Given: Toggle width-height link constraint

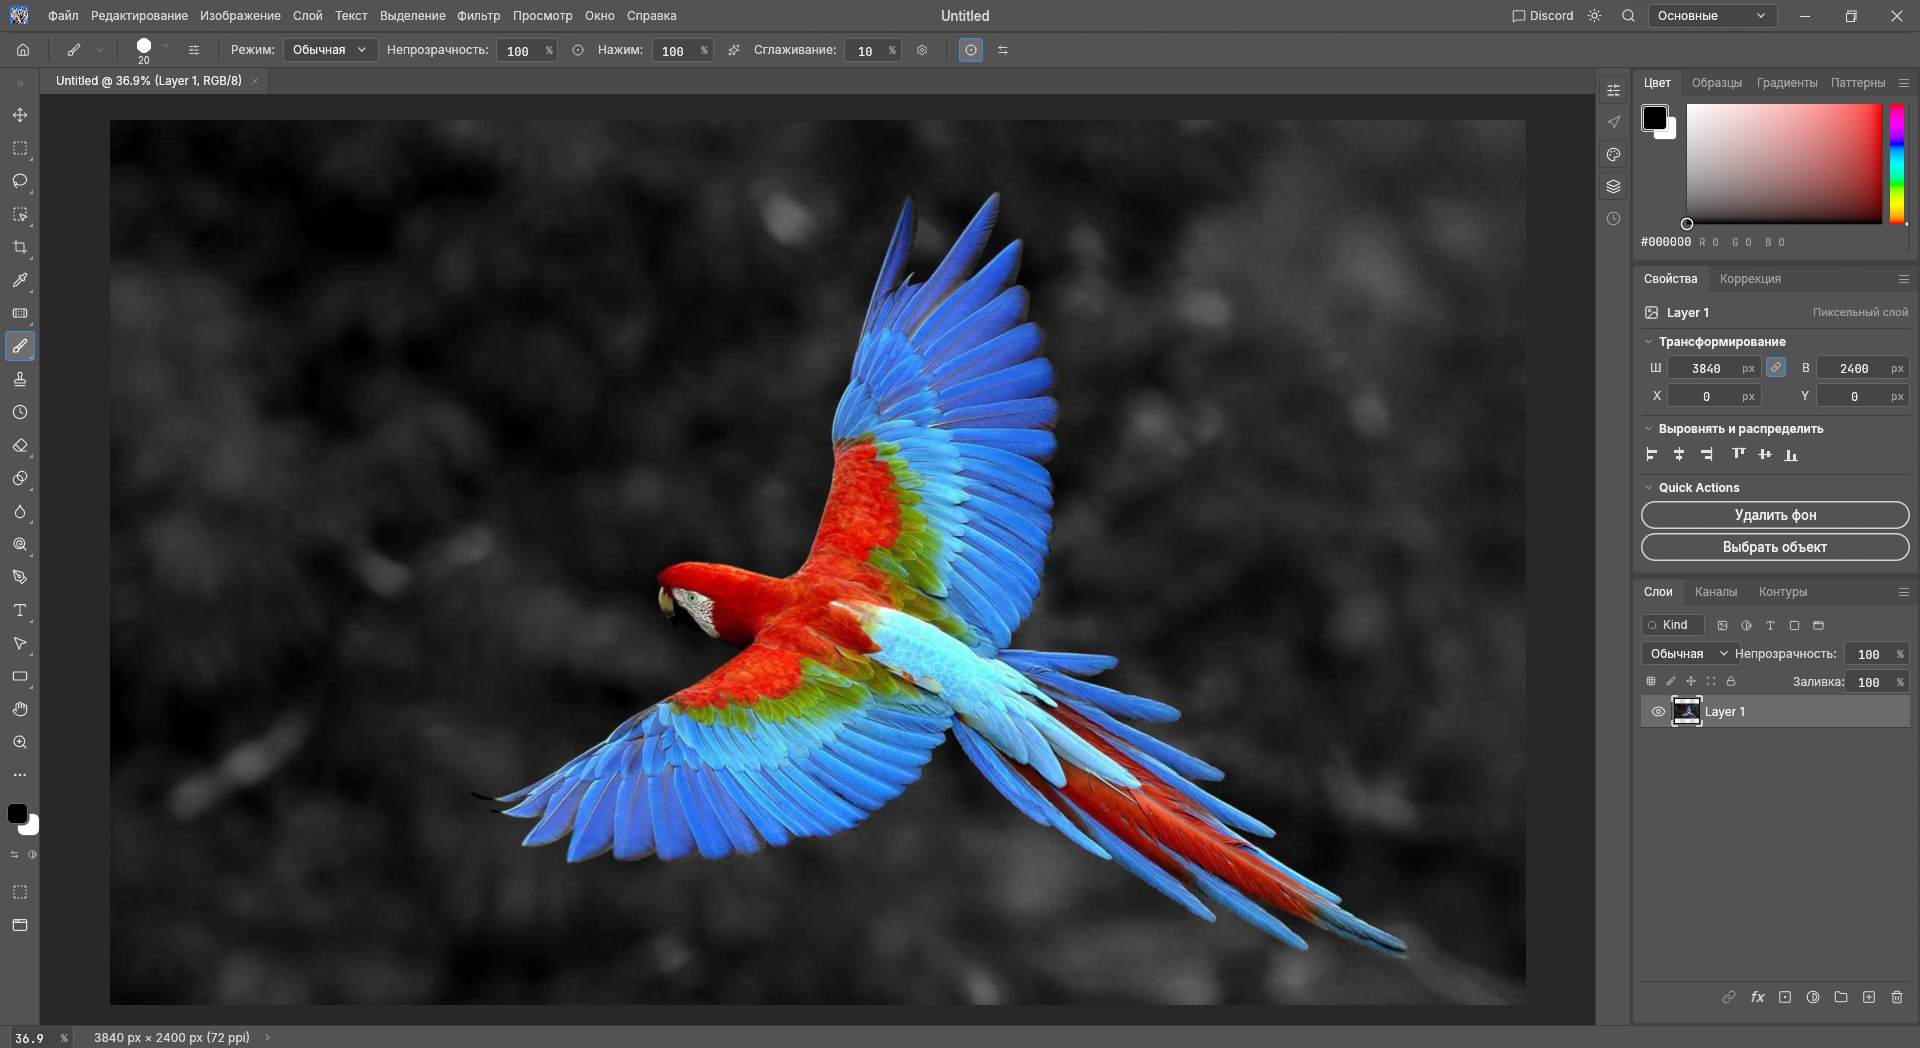Looking at the screenshot, I should pos(1776,368).
